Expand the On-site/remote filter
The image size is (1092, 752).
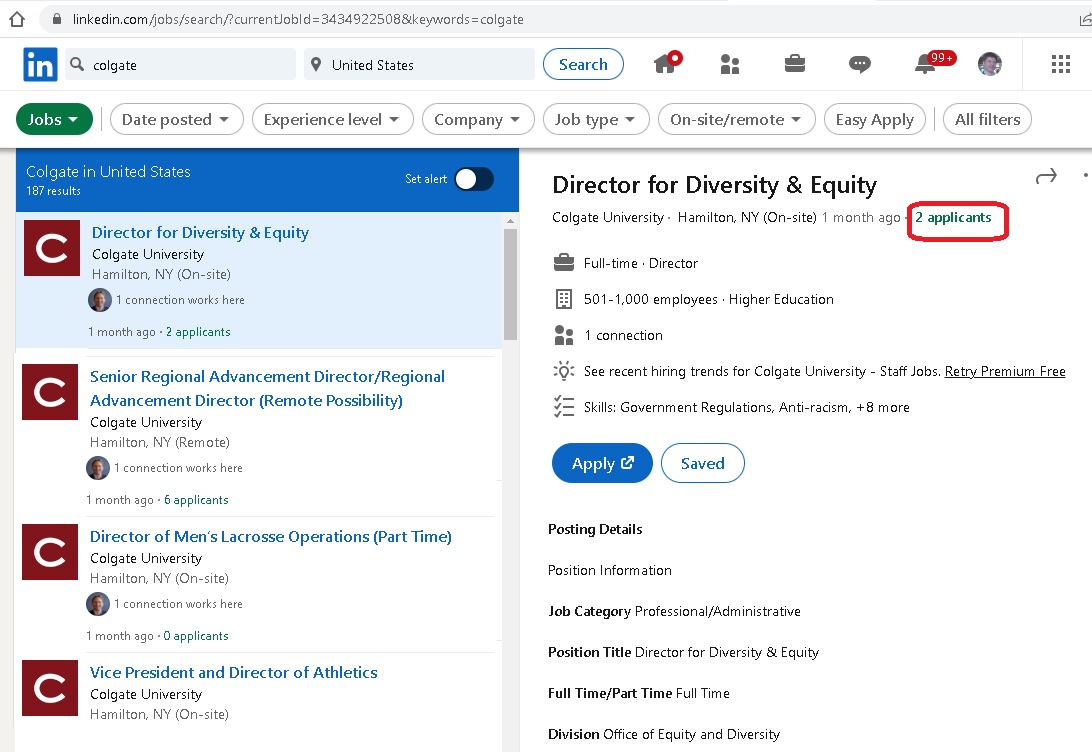[737, 119]
